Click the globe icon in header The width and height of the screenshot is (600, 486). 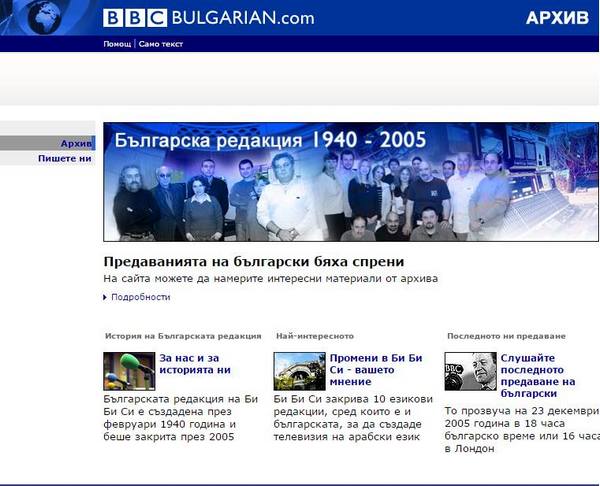(45, 17)
